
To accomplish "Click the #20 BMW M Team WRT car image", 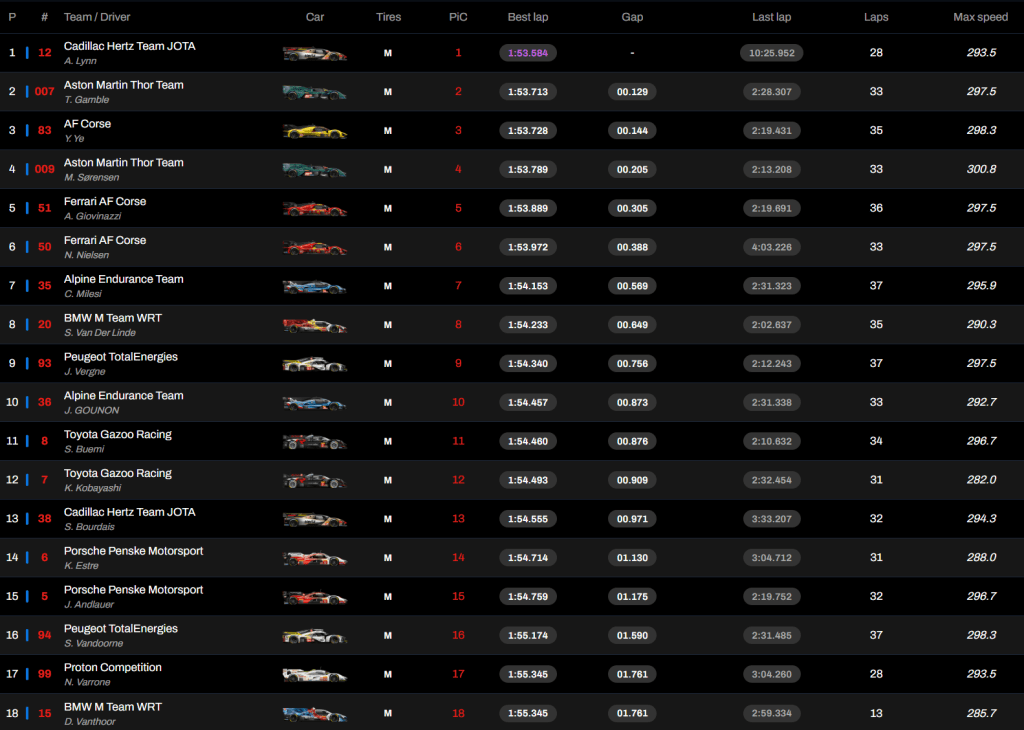I will click(314, 325).
